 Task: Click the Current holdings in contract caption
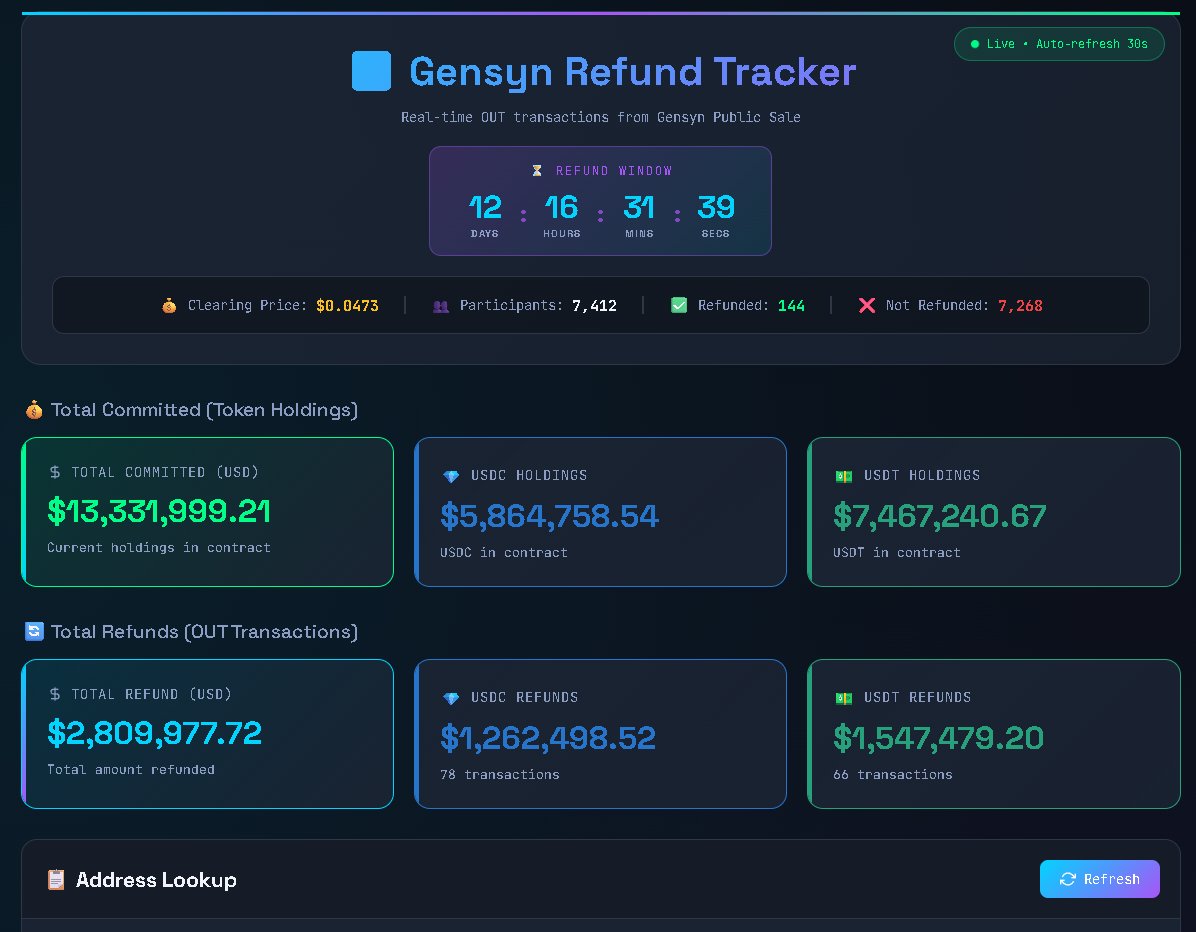click(x=159, y=548)
